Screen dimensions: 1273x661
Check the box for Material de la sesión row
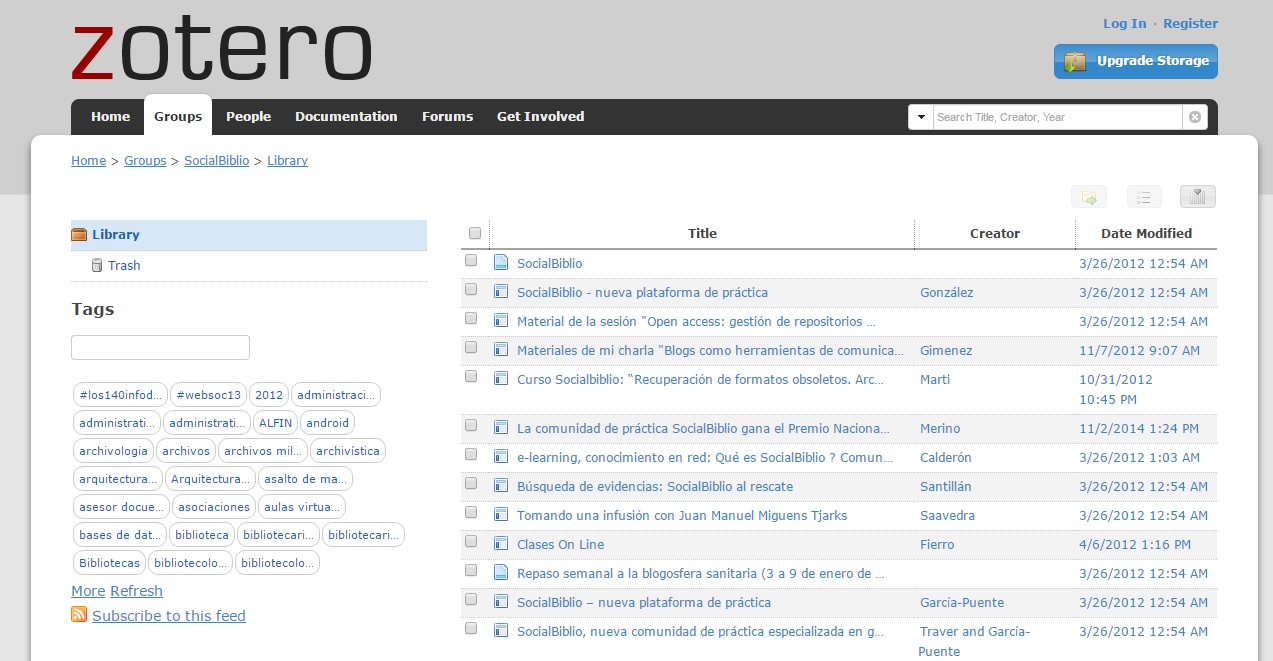point(471,318)
